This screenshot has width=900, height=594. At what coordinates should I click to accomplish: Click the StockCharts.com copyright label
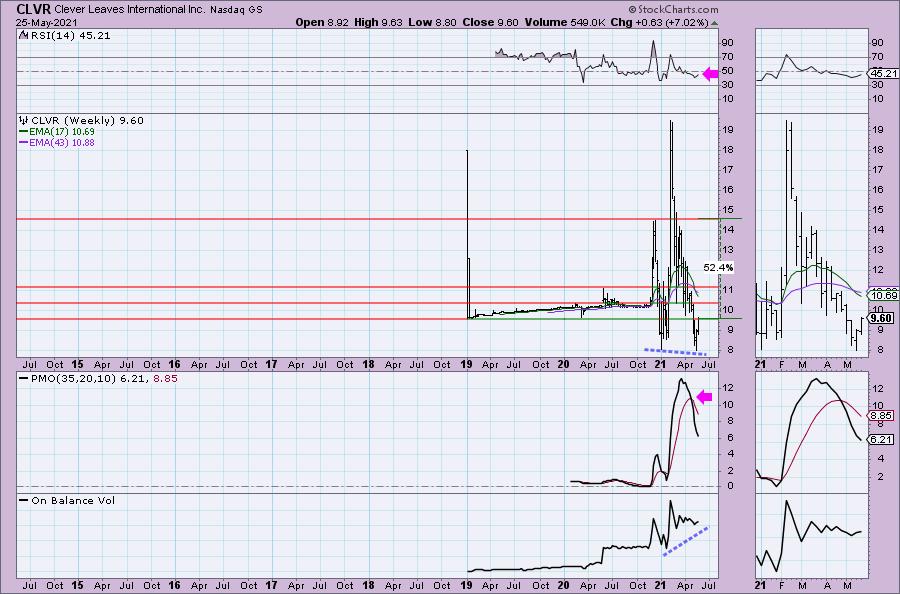(x=673, y=9)
